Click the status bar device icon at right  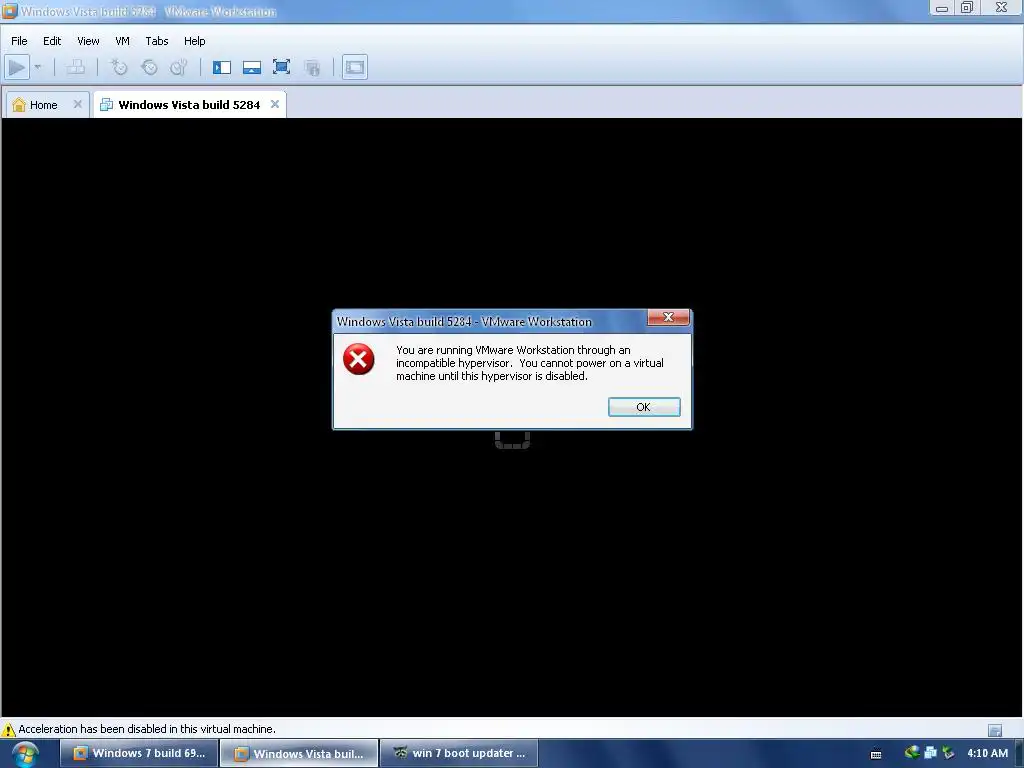pos(995,730)
